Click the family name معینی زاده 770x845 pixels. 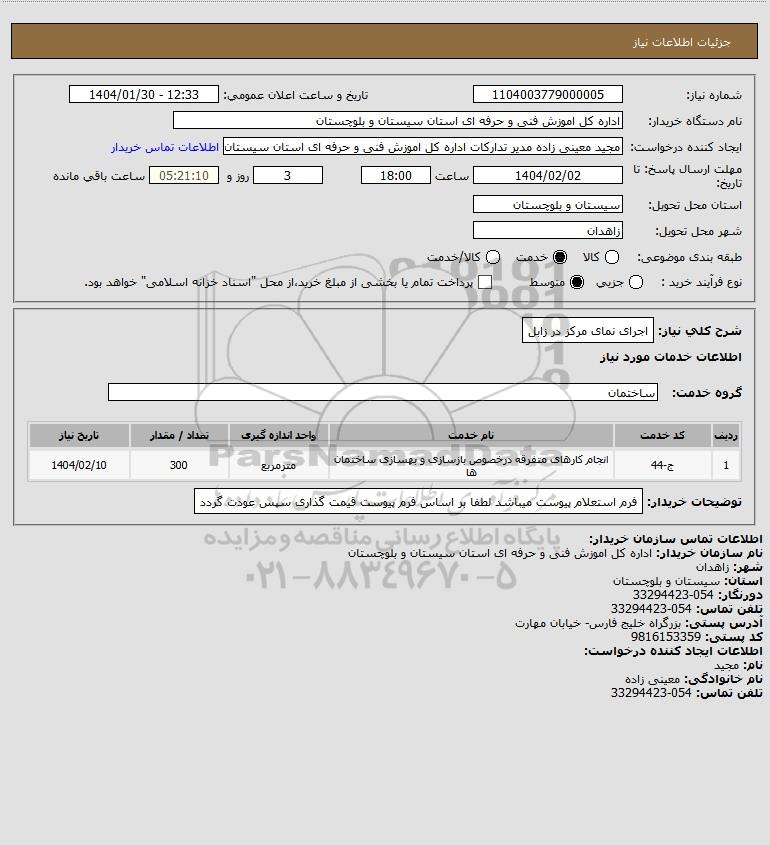tap(653, 679)
